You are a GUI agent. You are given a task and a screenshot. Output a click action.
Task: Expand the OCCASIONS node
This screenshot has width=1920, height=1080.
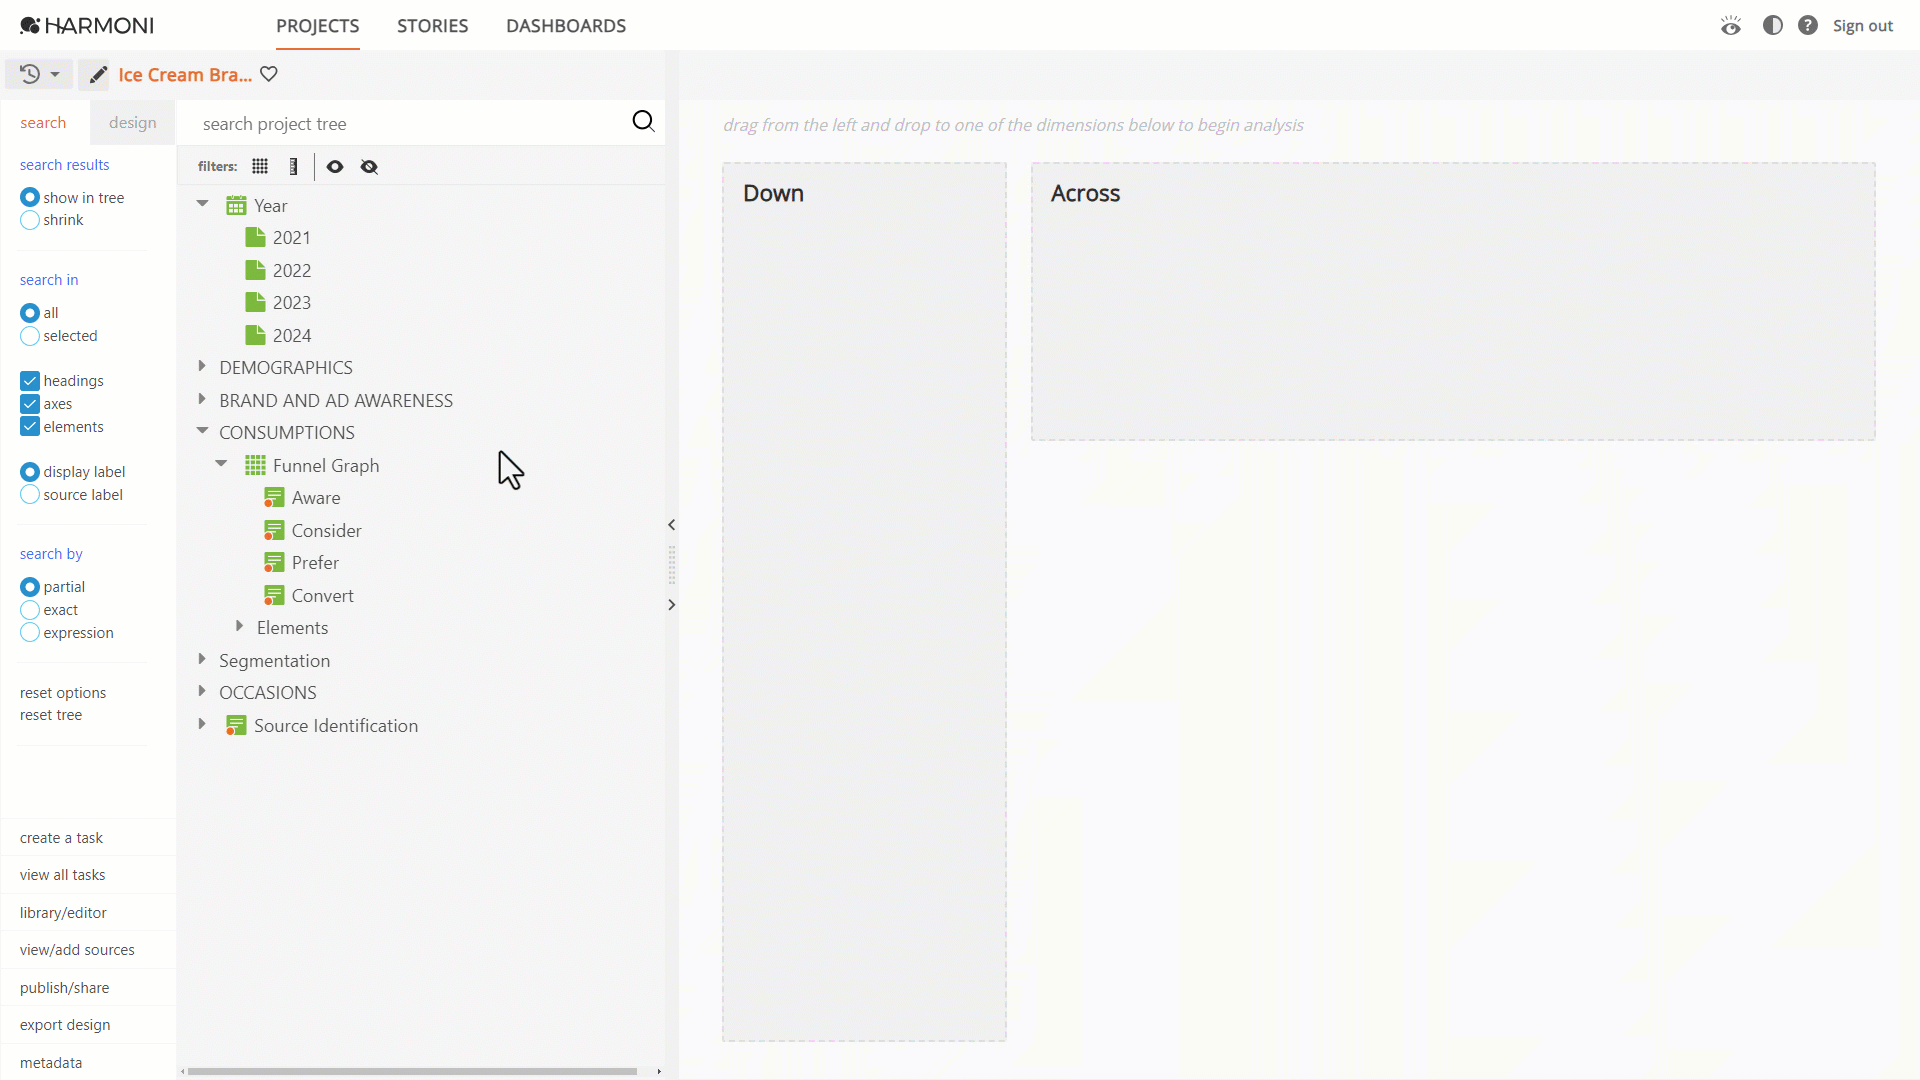(x=202, y=691)
